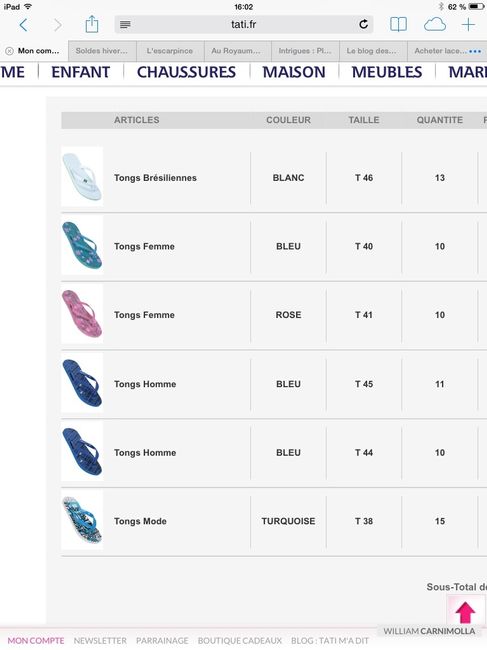This screenshot has width=487, height=650.
Task: Tap pink scroll-to-top arrow button
Action: (x=465, y=612)
